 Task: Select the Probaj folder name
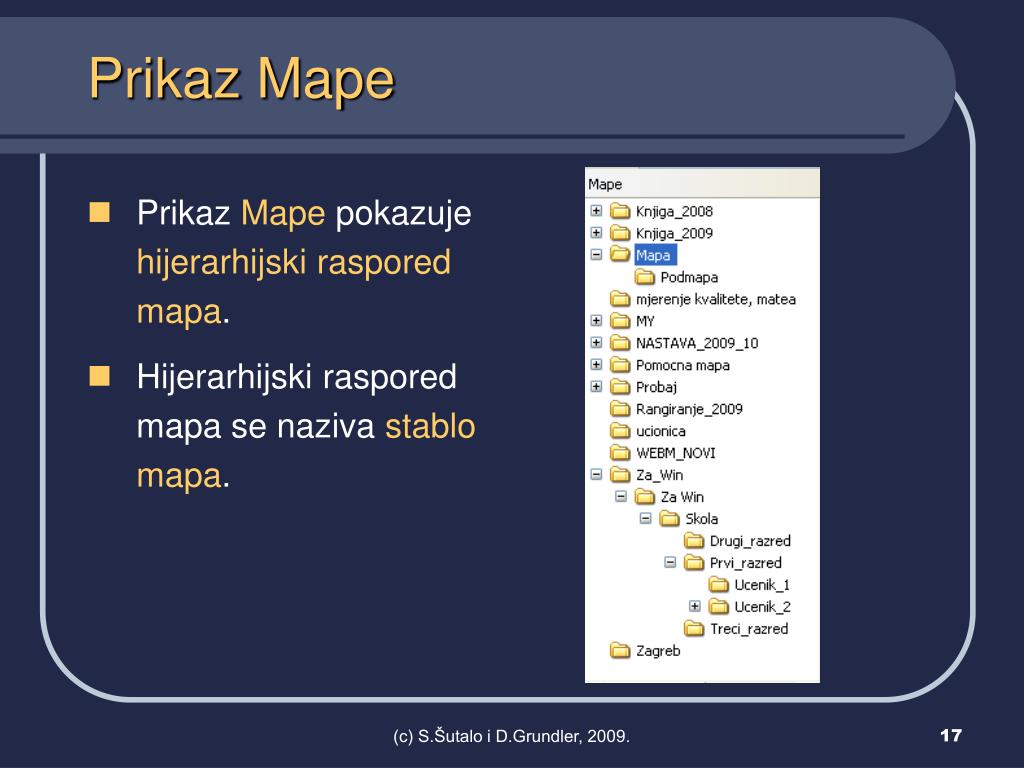pos(656,387)
